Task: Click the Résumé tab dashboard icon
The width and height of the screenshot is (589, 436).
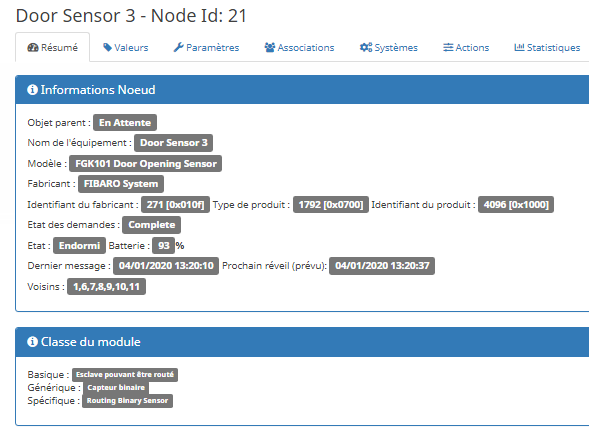Action: pyautogui.click(x=33, y=47)
